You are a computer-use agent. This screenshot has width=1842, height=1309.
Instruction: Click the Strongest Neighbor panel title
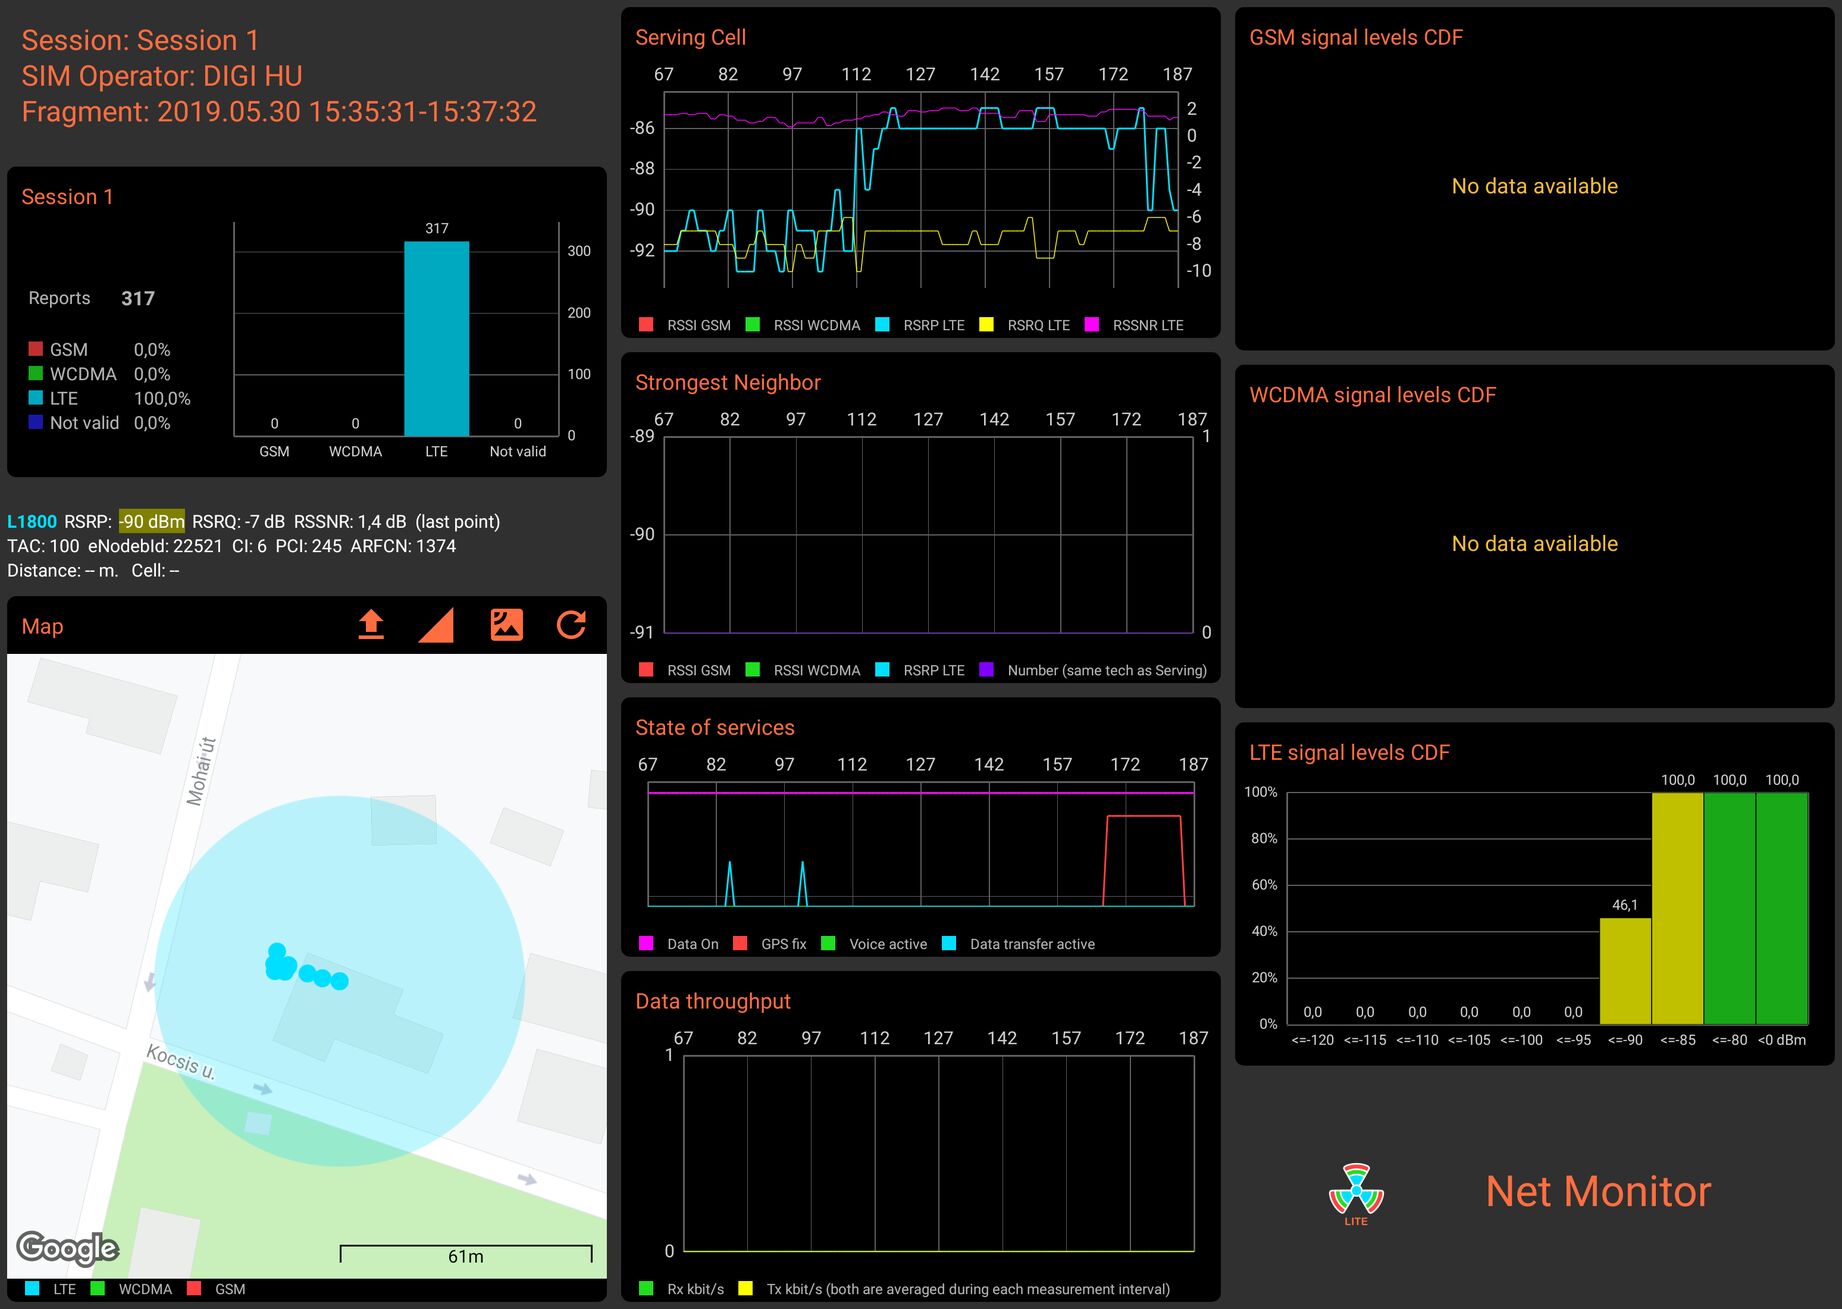click(x=728, y=382)
